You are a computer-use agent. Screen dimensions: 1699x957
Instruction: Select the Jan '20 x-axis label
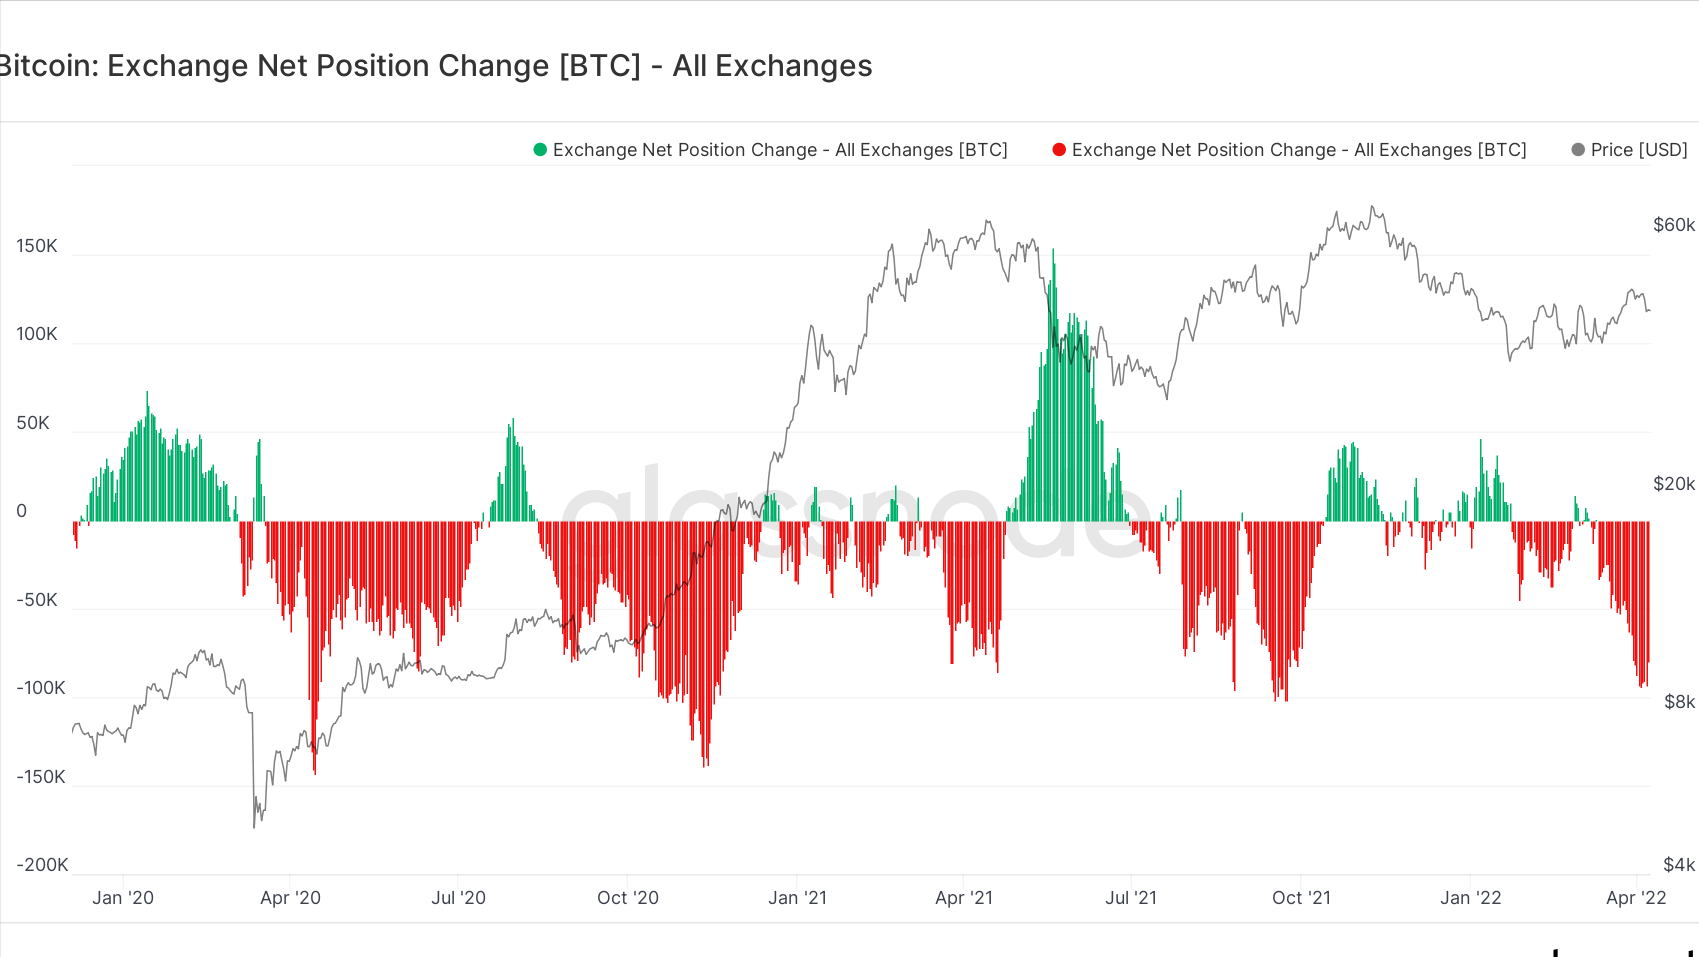click(x=123, y=898)
